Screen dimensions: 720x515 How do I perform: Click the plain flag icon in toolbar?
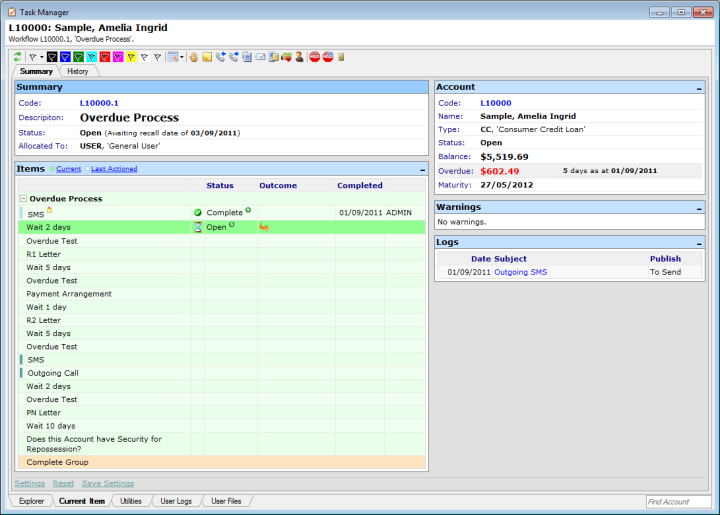coord(33,57)
